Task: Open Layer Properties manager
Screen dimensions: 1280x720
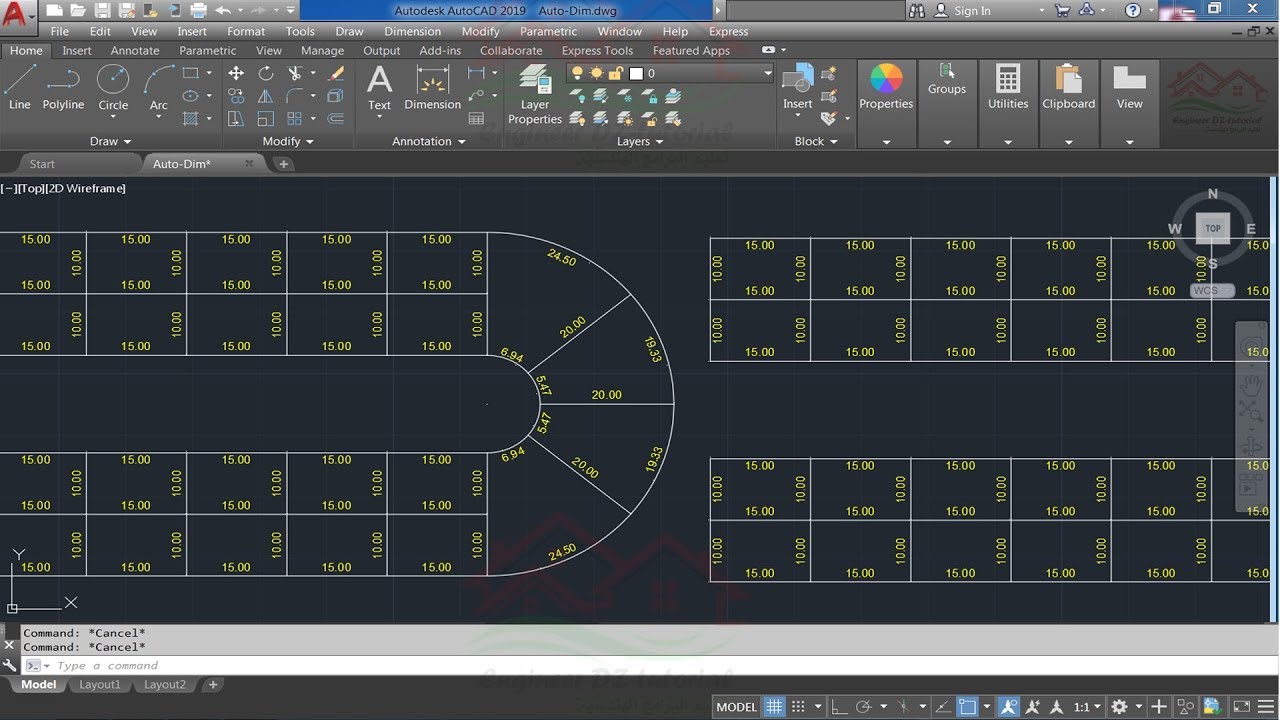Action: [535, 95]
